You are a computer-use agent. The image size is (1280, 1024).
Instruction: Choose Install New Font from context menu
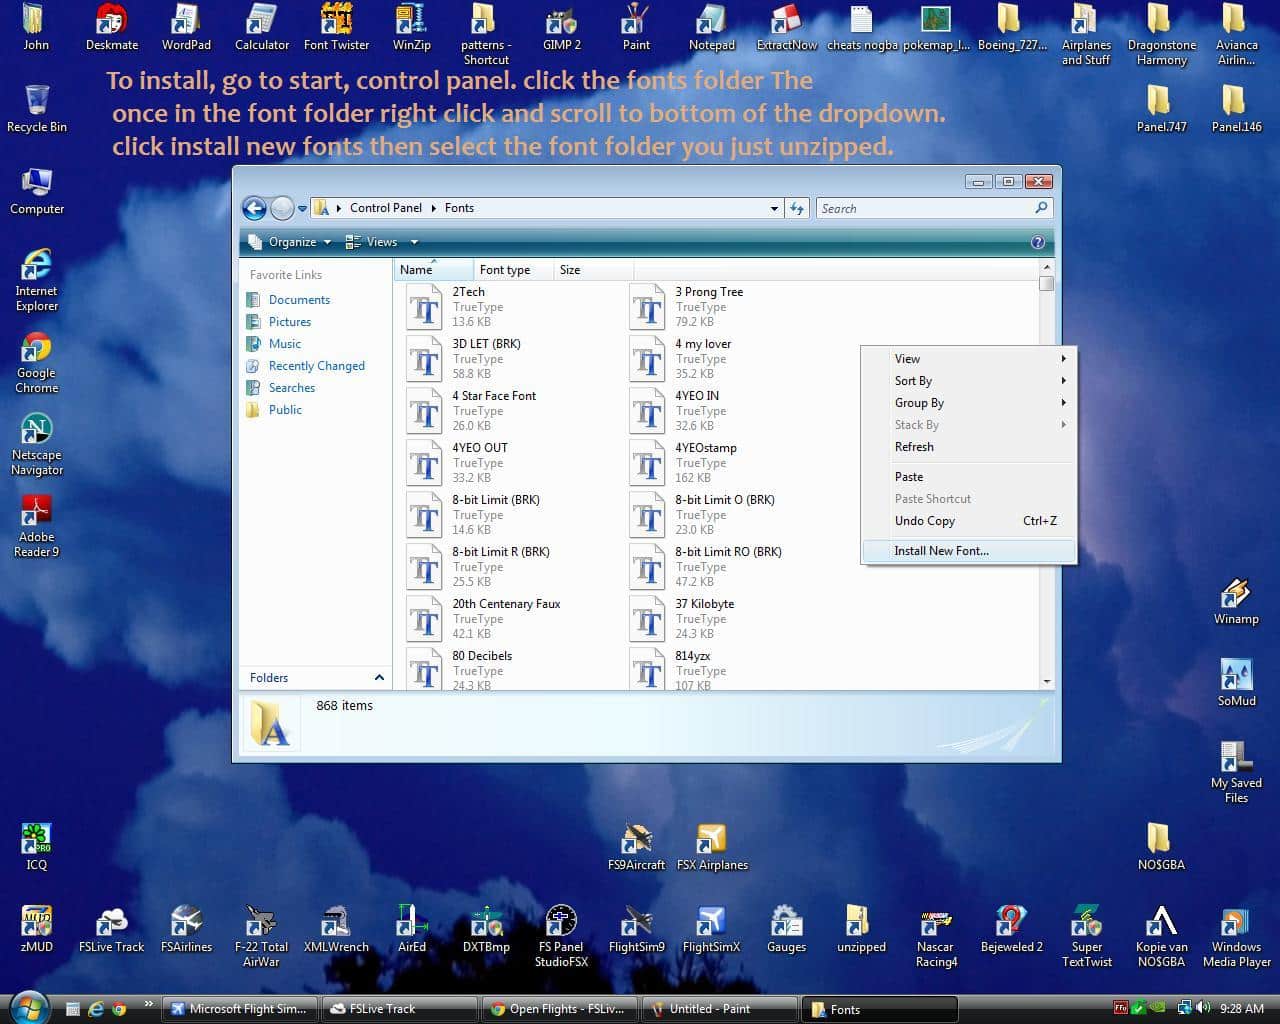click(x=941, y=551)
